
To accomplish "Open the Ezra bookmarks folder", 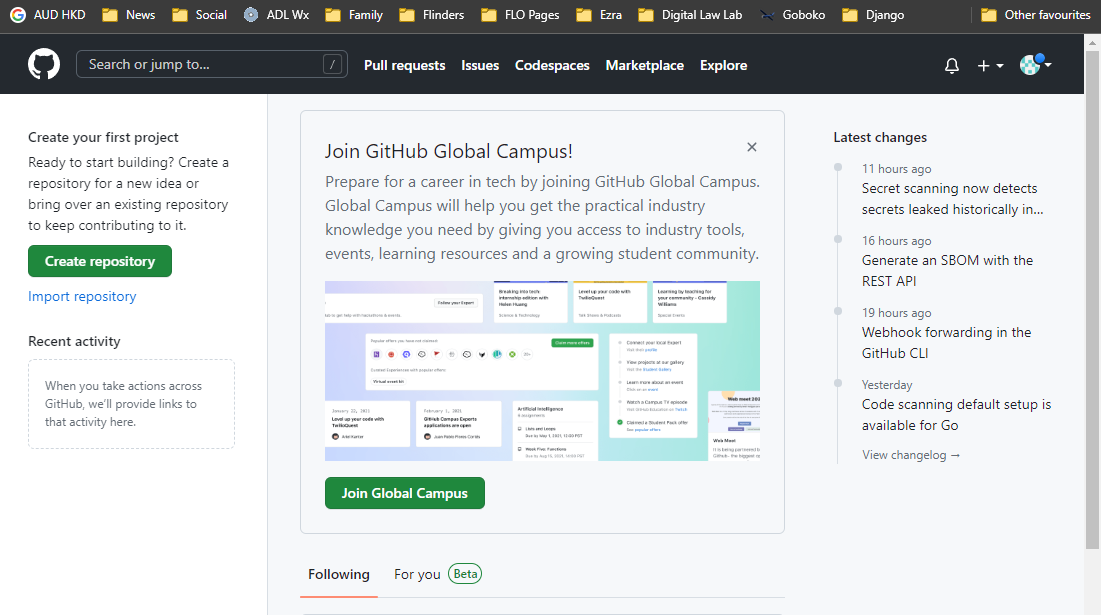I will 598,14.
